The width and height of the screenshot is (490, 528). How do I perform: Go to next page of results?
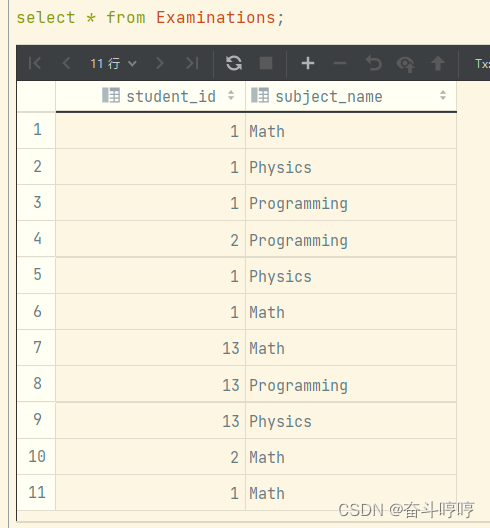click(x=160, y=63)
